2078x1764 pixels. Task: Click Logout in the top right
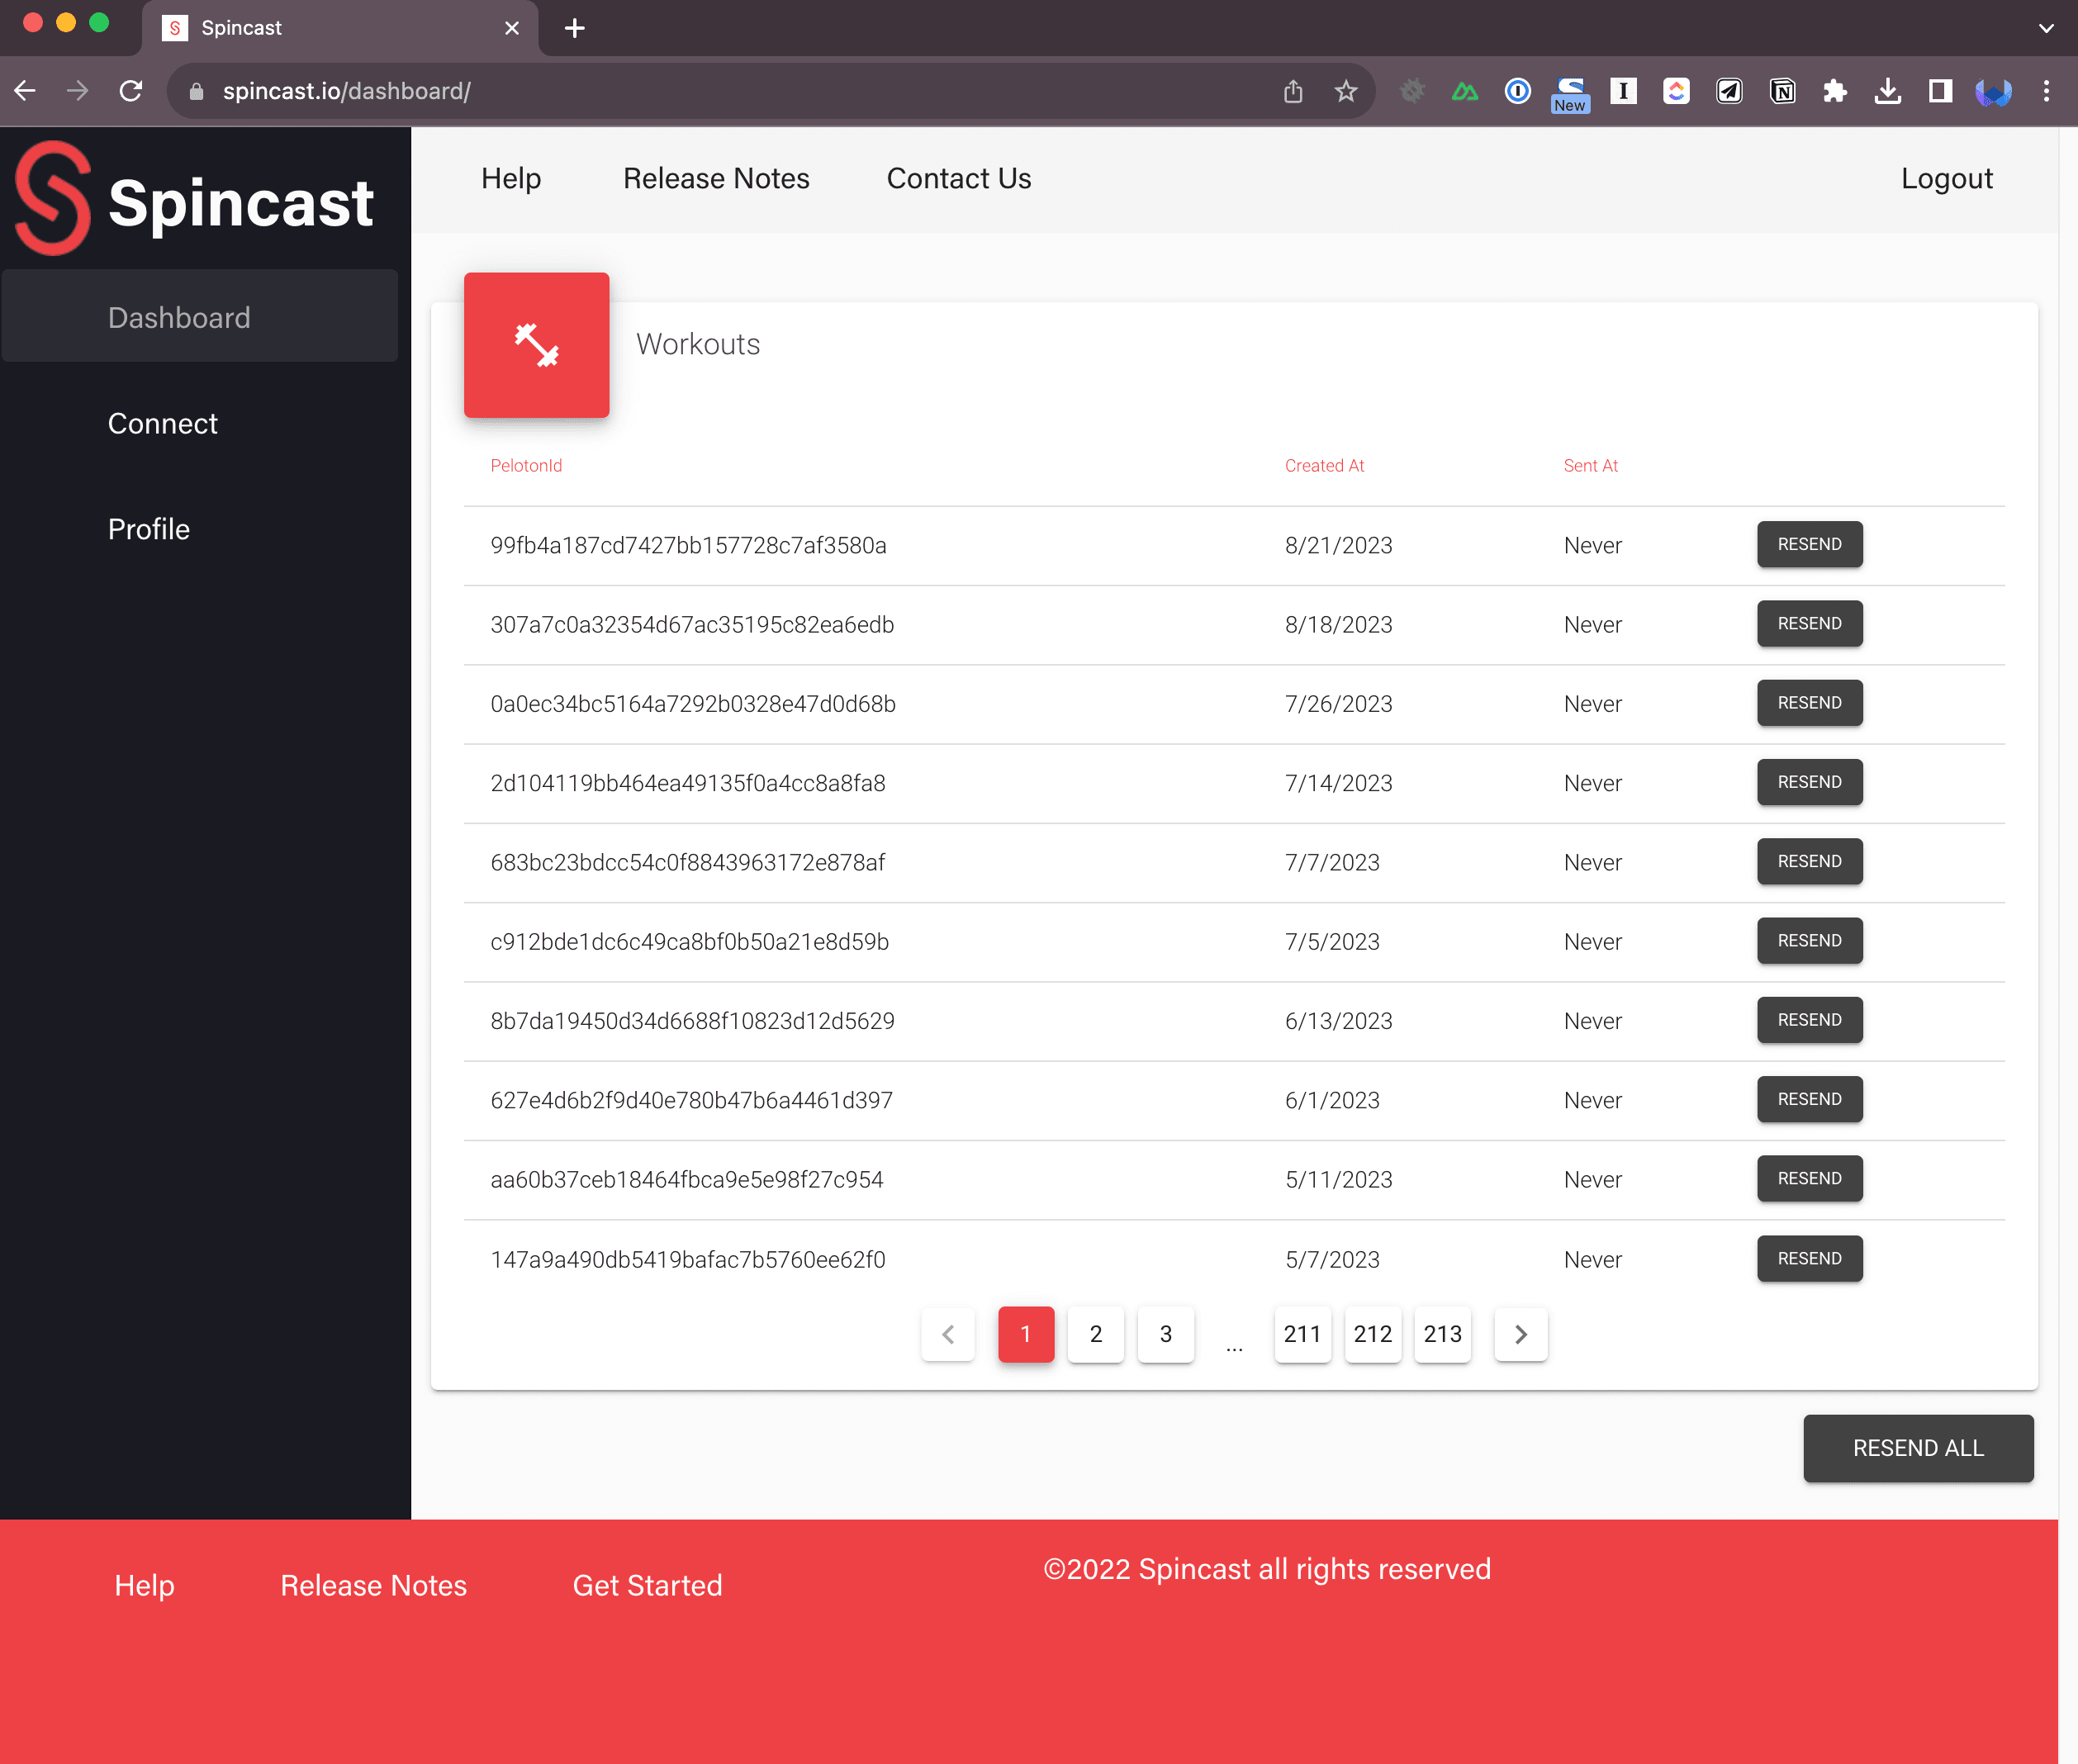point(1946,178)
